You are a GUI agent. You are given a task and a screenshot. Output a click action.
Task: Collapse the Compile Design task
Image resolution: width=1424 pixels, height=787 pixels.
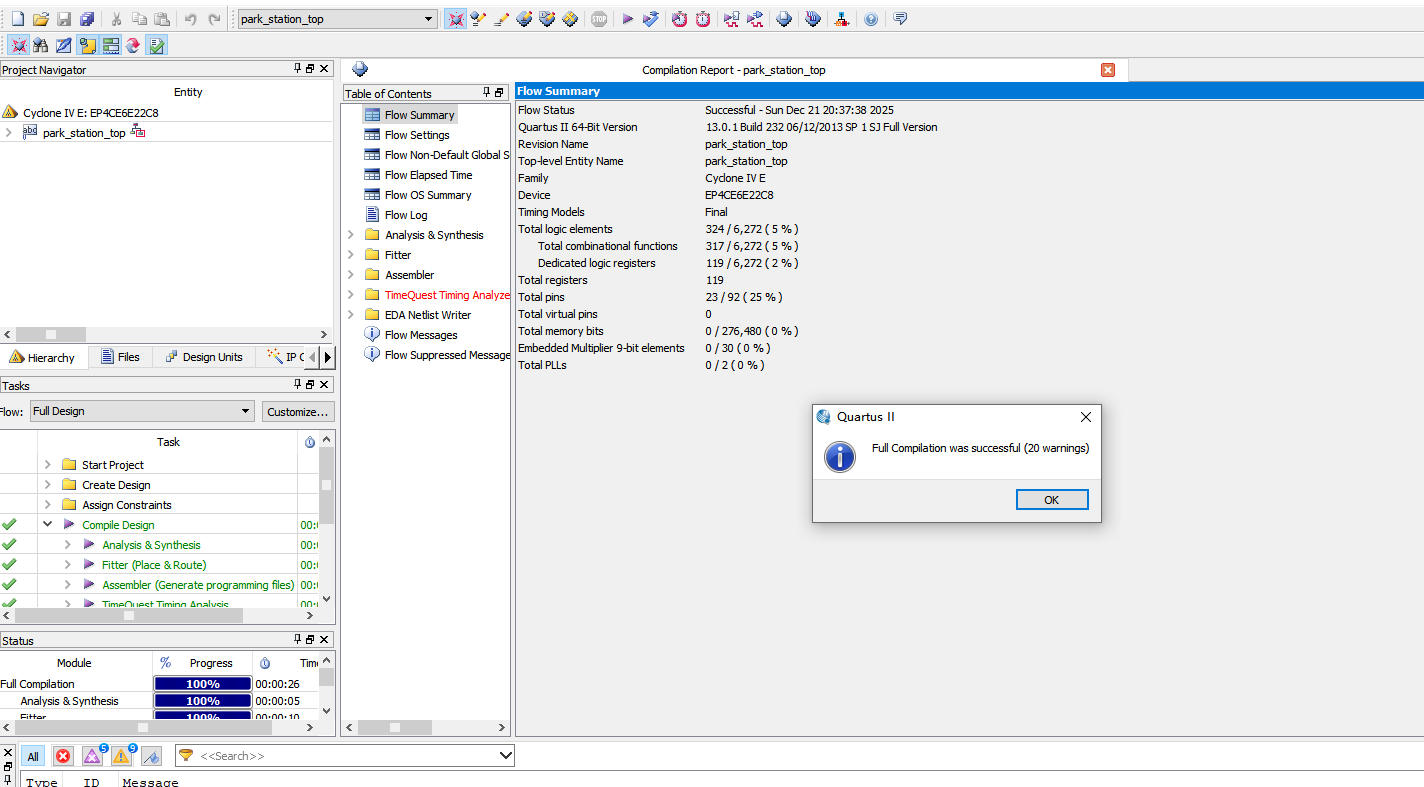47,524
